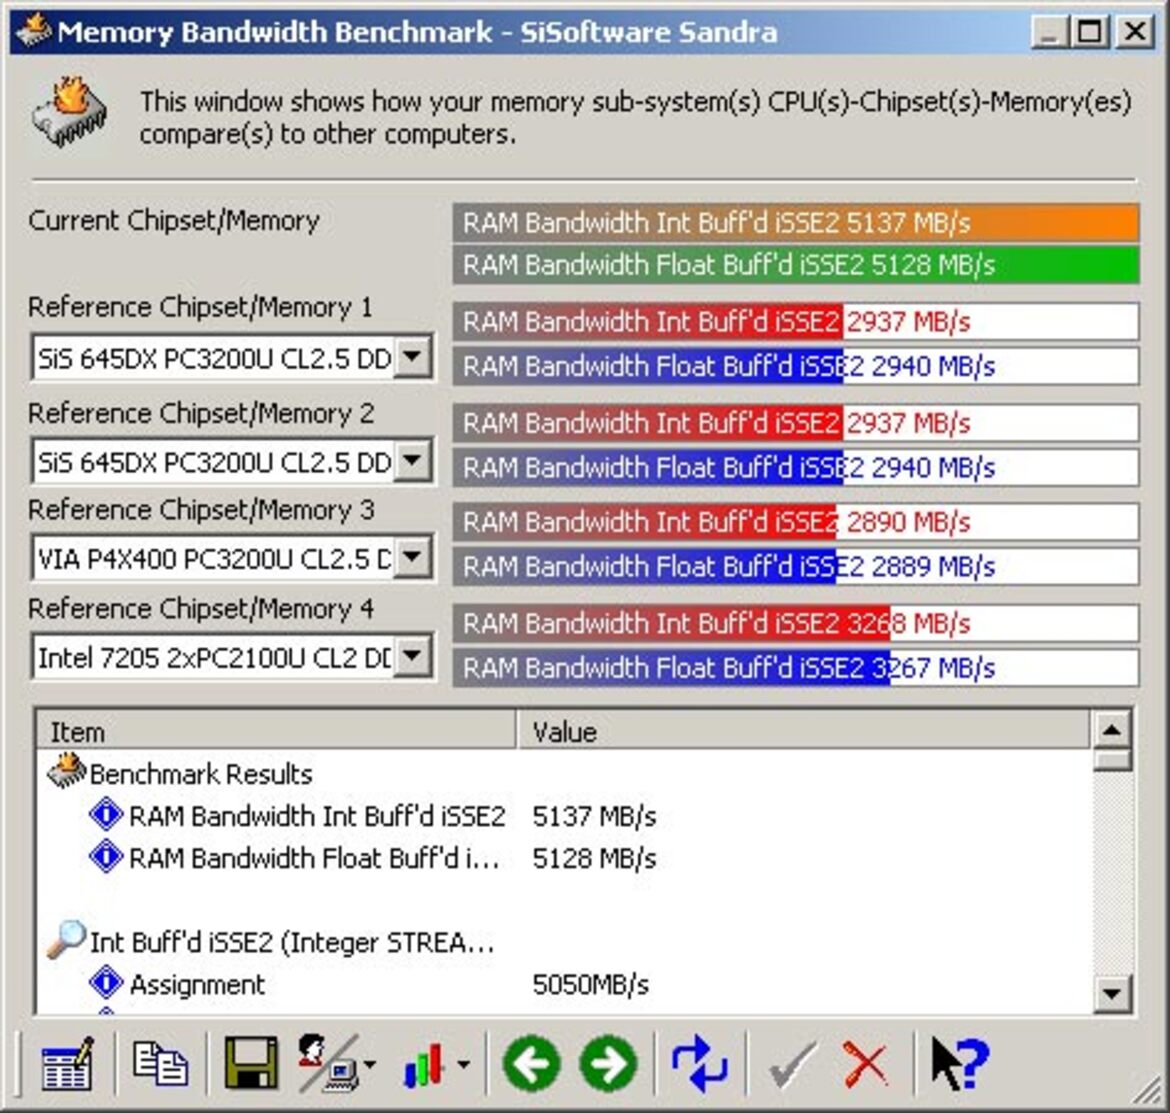Click chip icon beside Benchmark Results
1170x1113 pixels.
[x=66, y=772]
